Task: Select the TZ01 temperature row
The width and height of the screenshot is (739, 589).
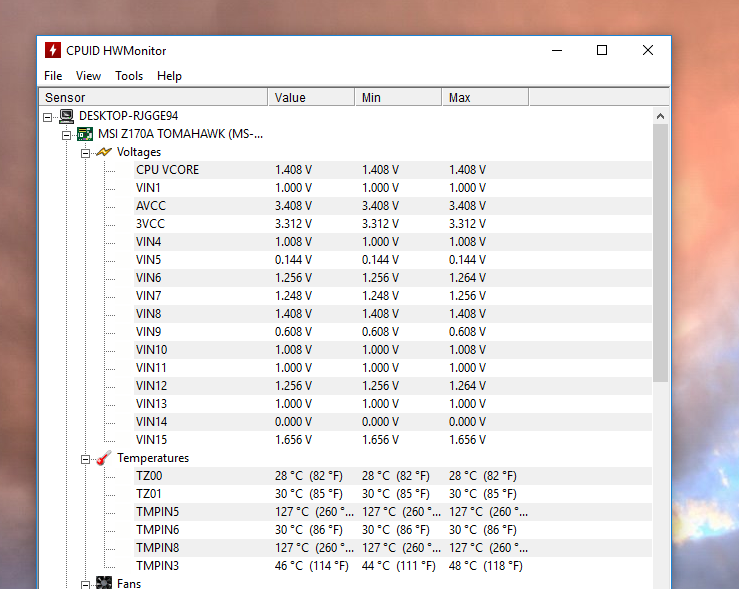Action: point(393,494)
